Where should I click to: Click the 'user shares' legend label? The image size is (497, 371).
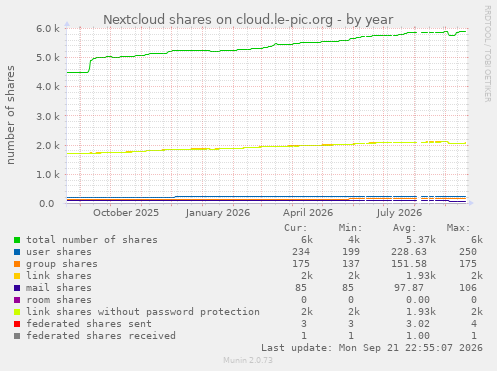pyautogui.click(x=59, y=252)
